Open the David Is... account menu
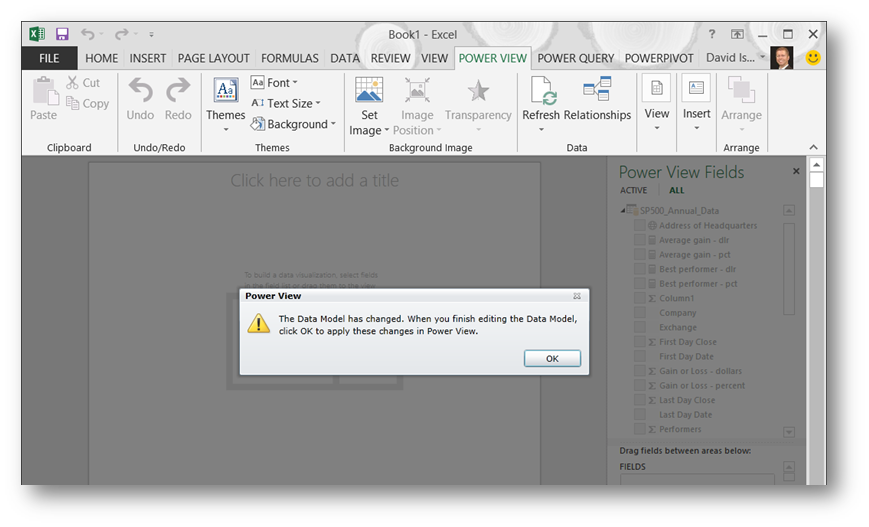869x527 pixels. (x=735, y=58)
